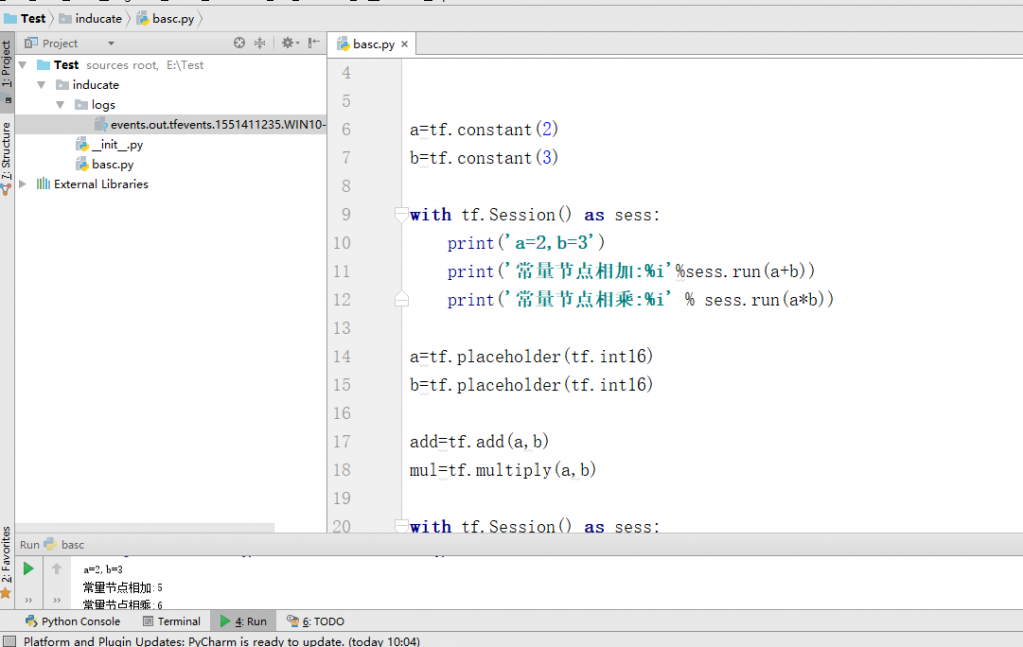Open the Python Console tab

pos(72,621)
